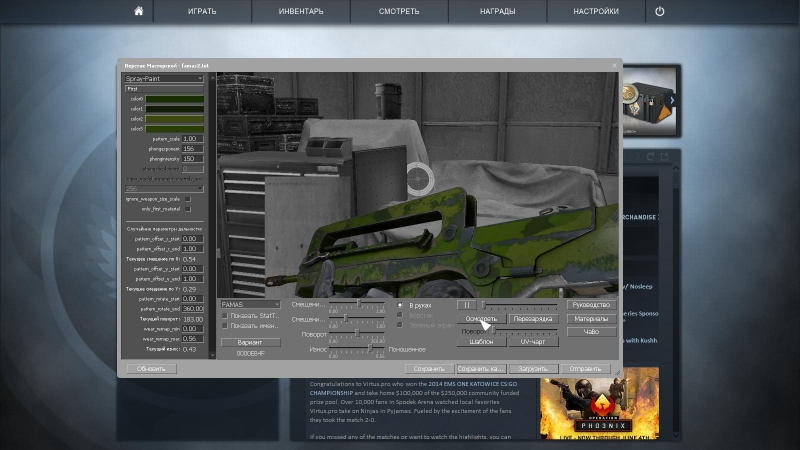The height and width of the screenshot is (450, 800).
Task: Open the ИГРАТЬ menu
Action: click(202, 11)
